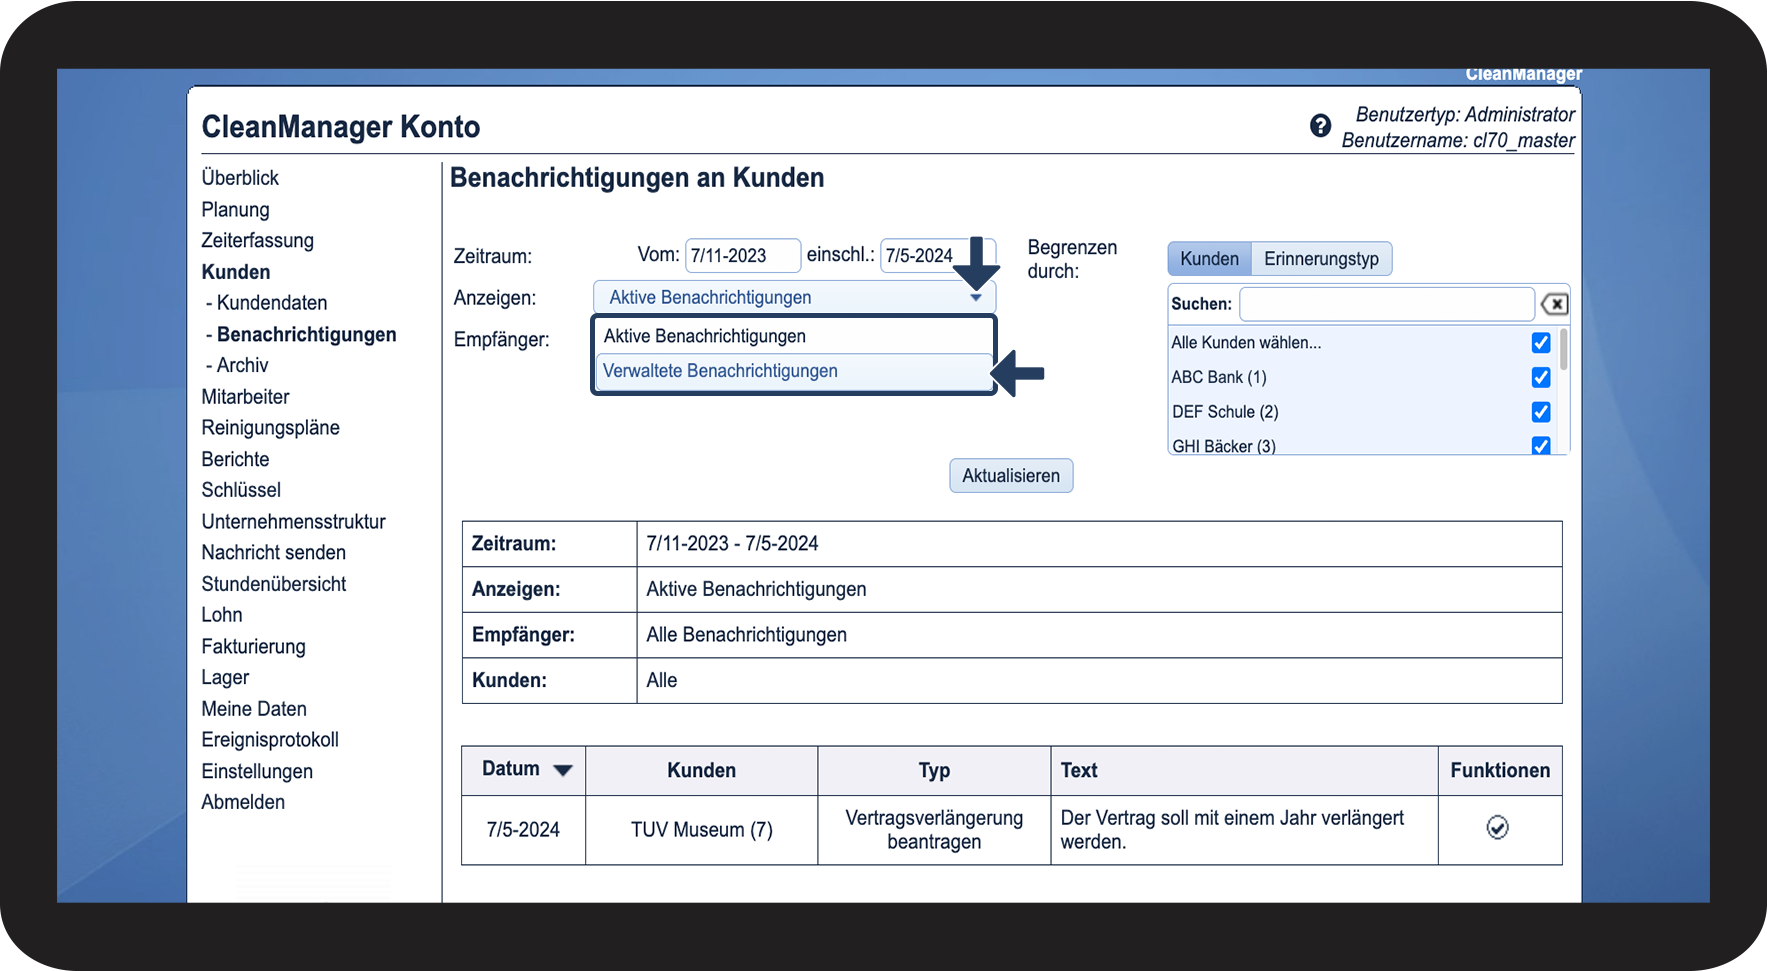Toggle 'Alle Kunden wählen...' checkbox
The height and width of the screenshot is (971, 1767).
click(x=1540, y=343)
